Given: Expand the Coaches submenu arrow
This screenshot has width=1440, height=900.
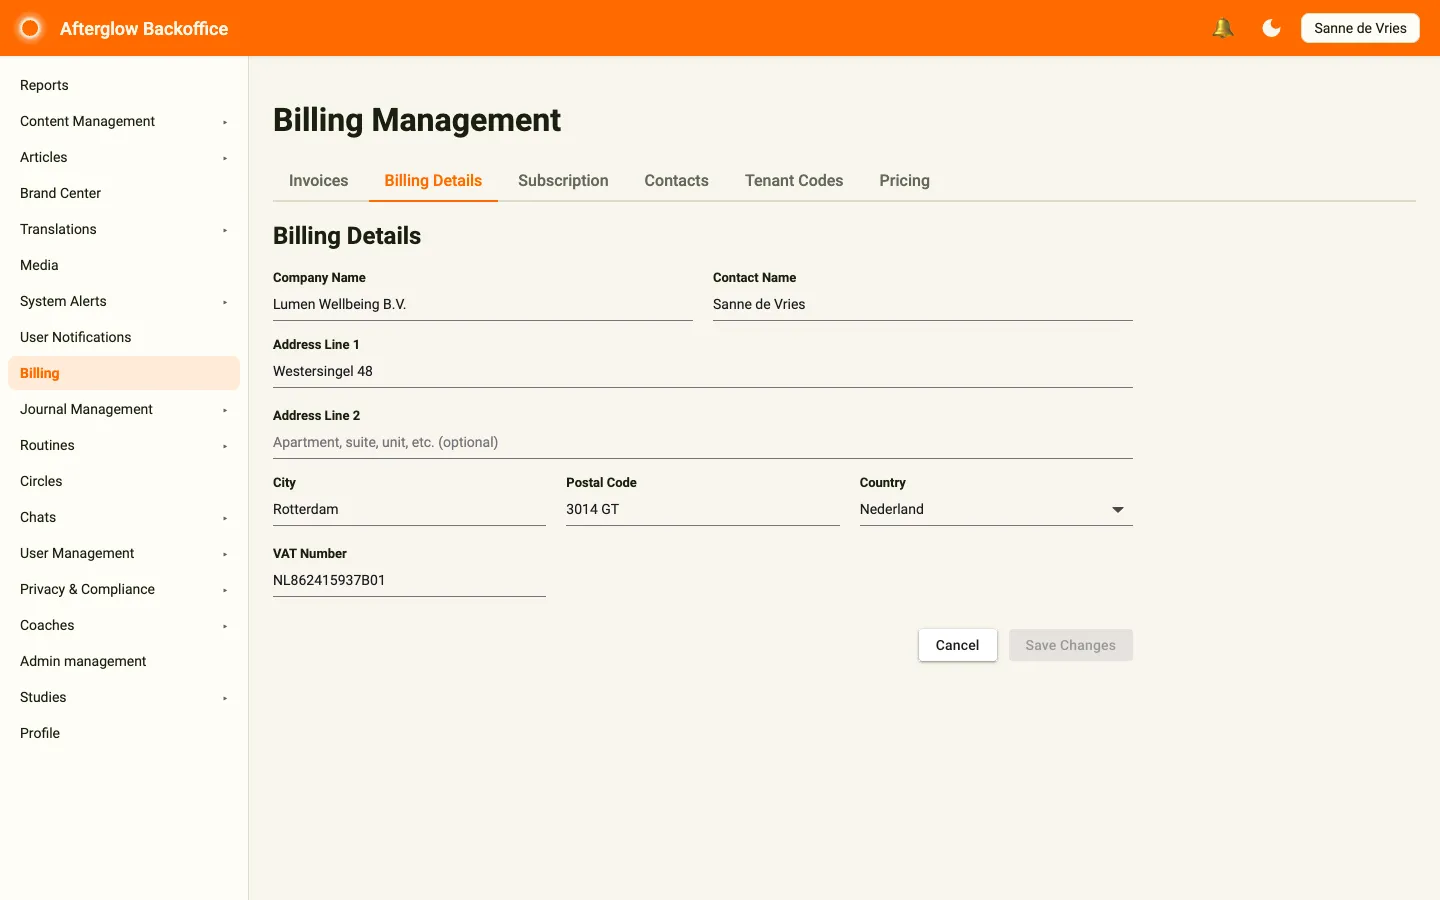Looking at the screenshot, I should [225, 626].
